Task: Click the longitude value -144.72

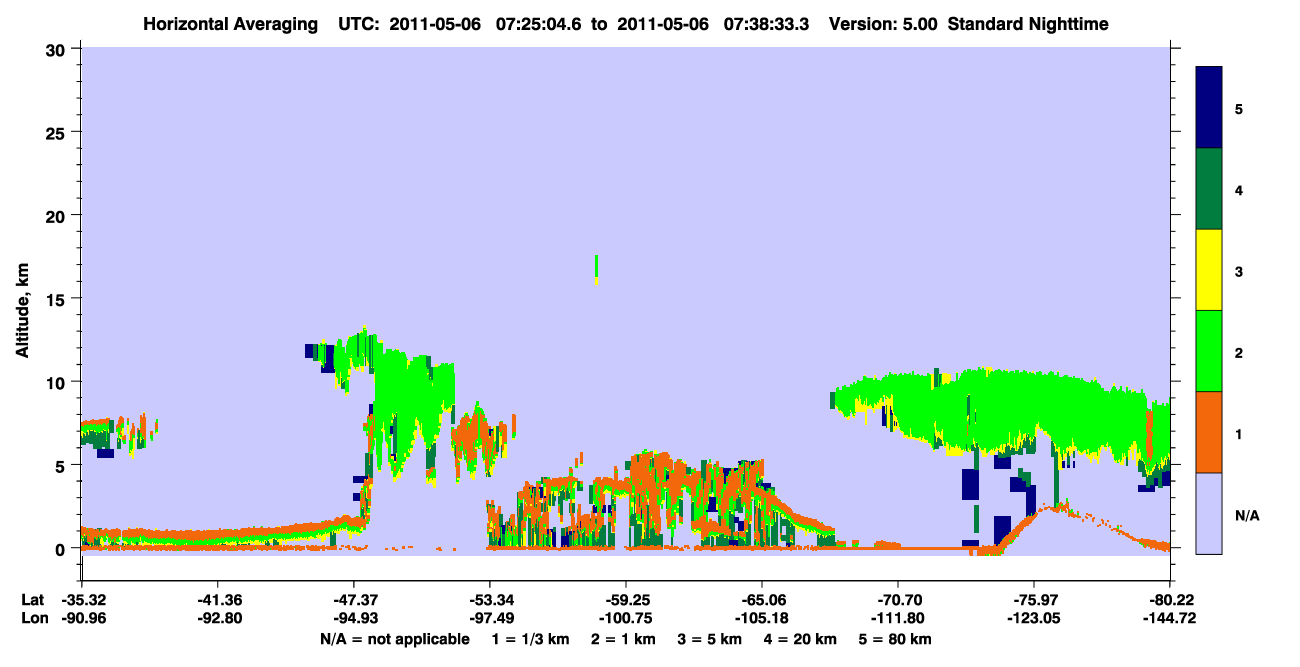Action: coord(1170,618)
